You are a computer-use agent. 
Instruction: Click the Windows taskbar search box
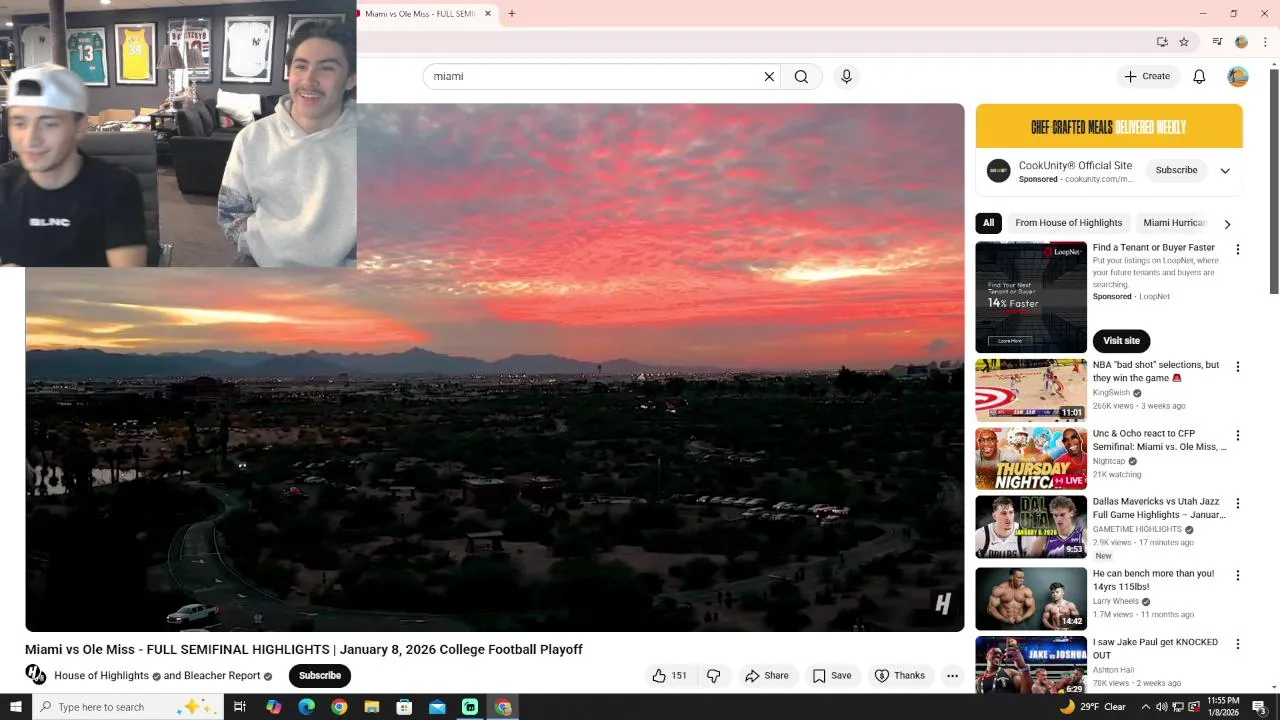coord(127,707)
